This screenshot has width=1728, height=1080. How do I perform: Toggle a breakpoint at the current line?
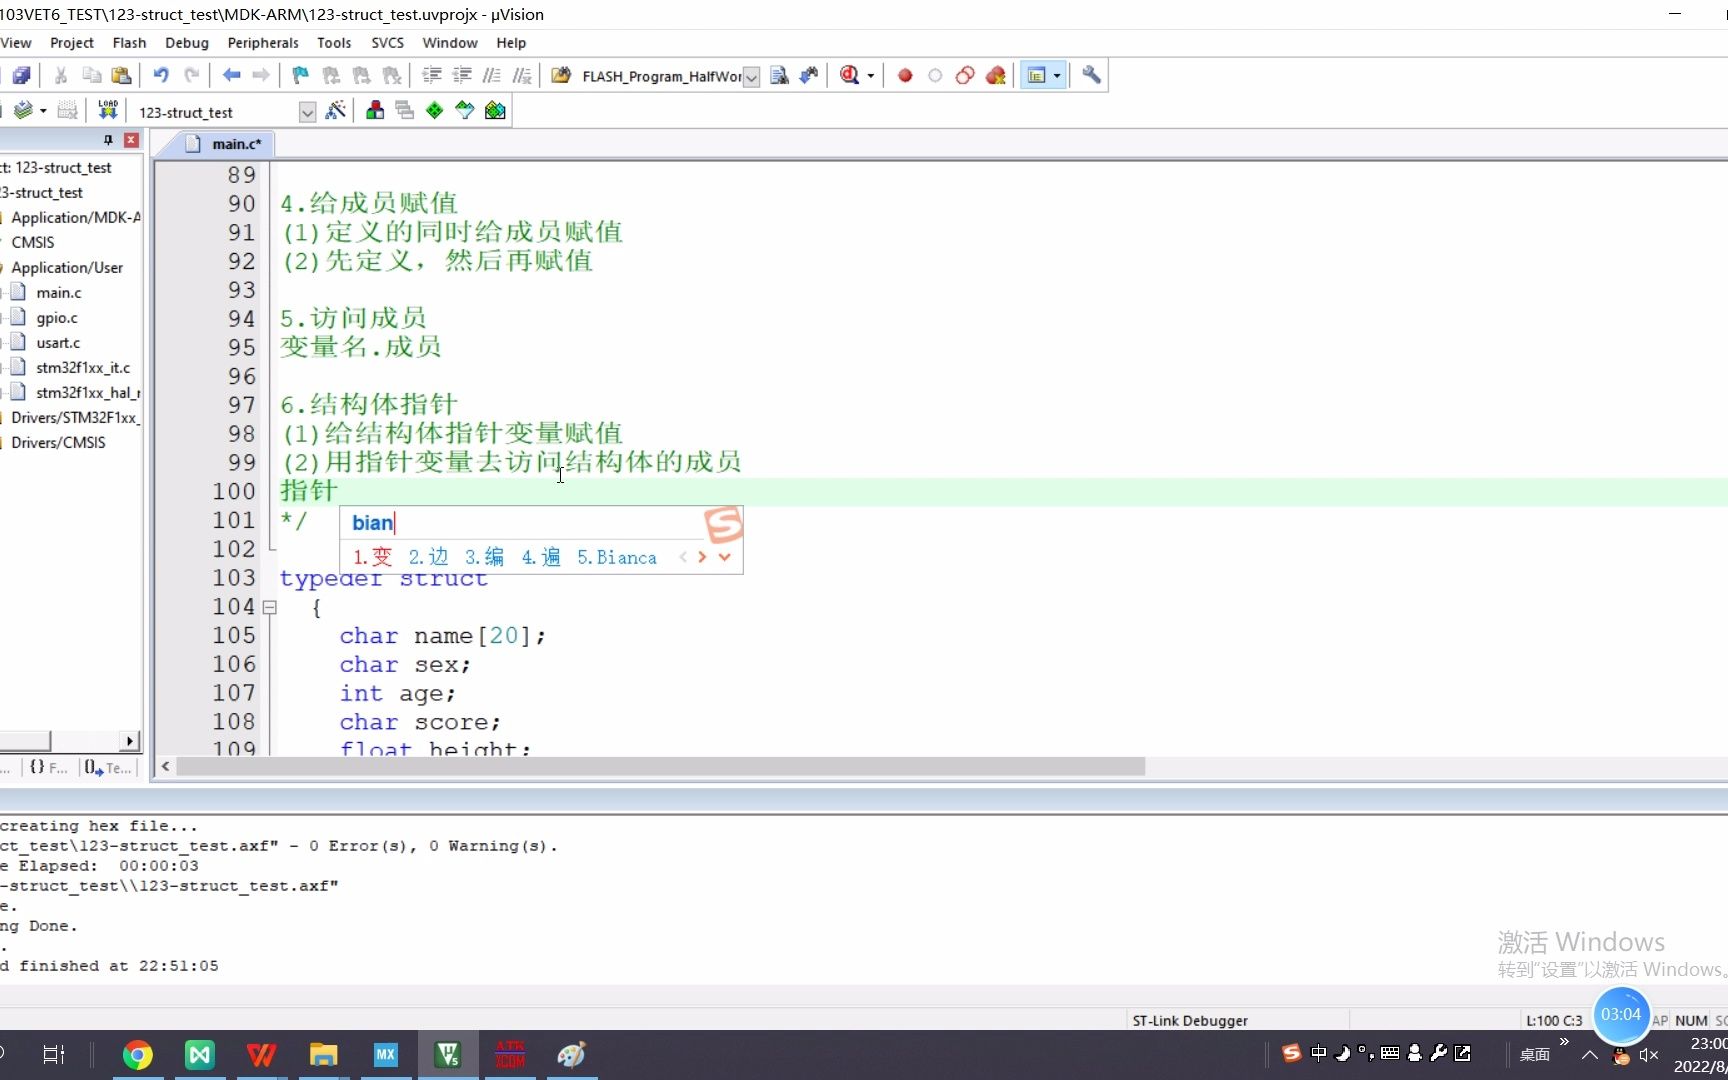pos(904,75)
